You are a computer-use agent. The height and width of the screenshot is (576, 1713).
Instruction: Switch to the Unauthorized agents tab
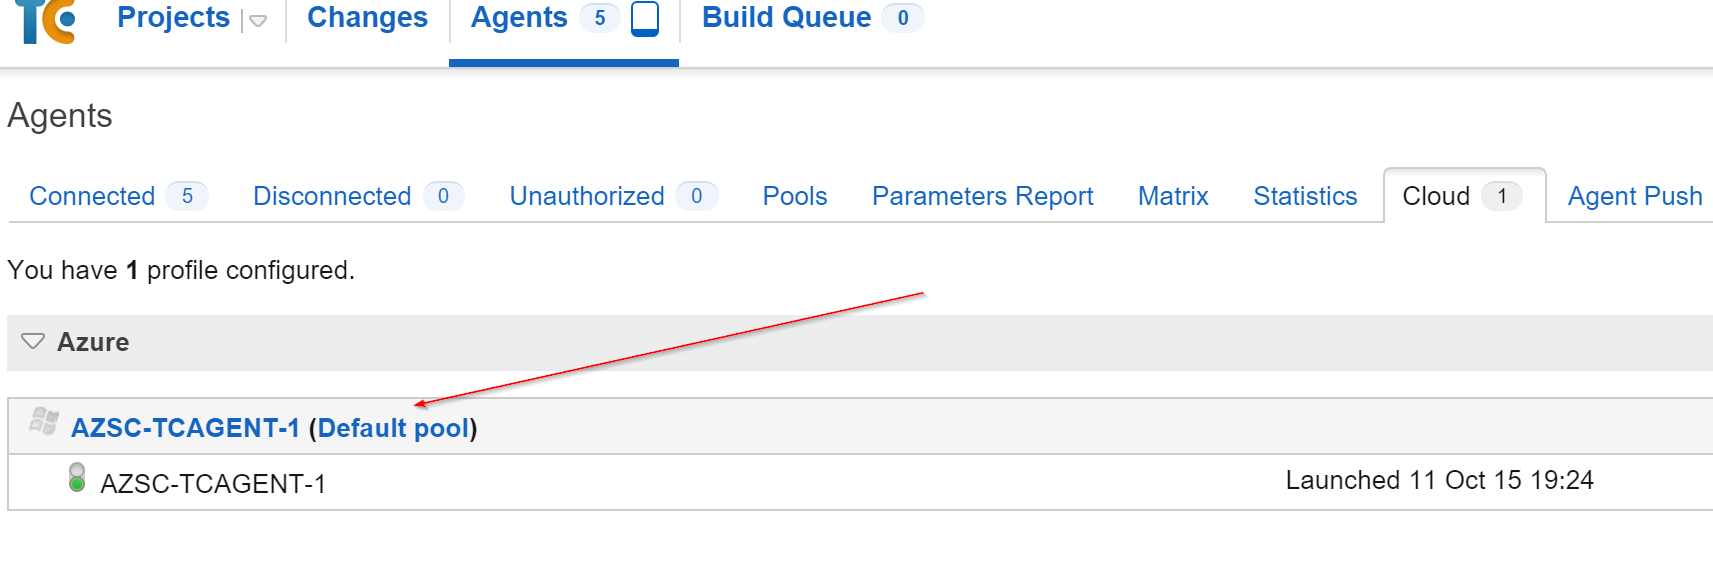pyautogui.click(x=613, y=196)
